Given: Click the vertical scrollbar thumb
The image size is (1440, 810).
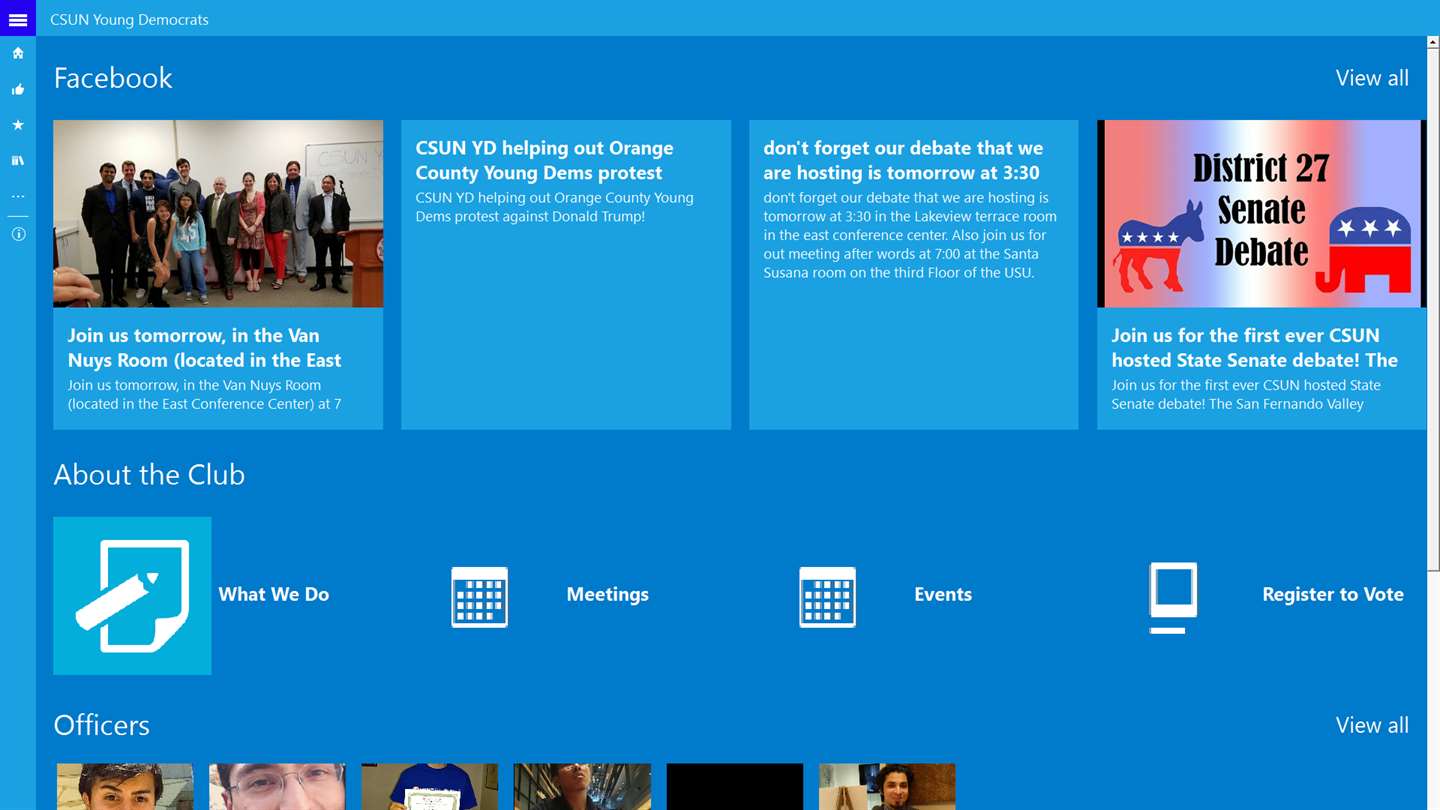Looking at the screenshot, I should tap(1433, 310).
